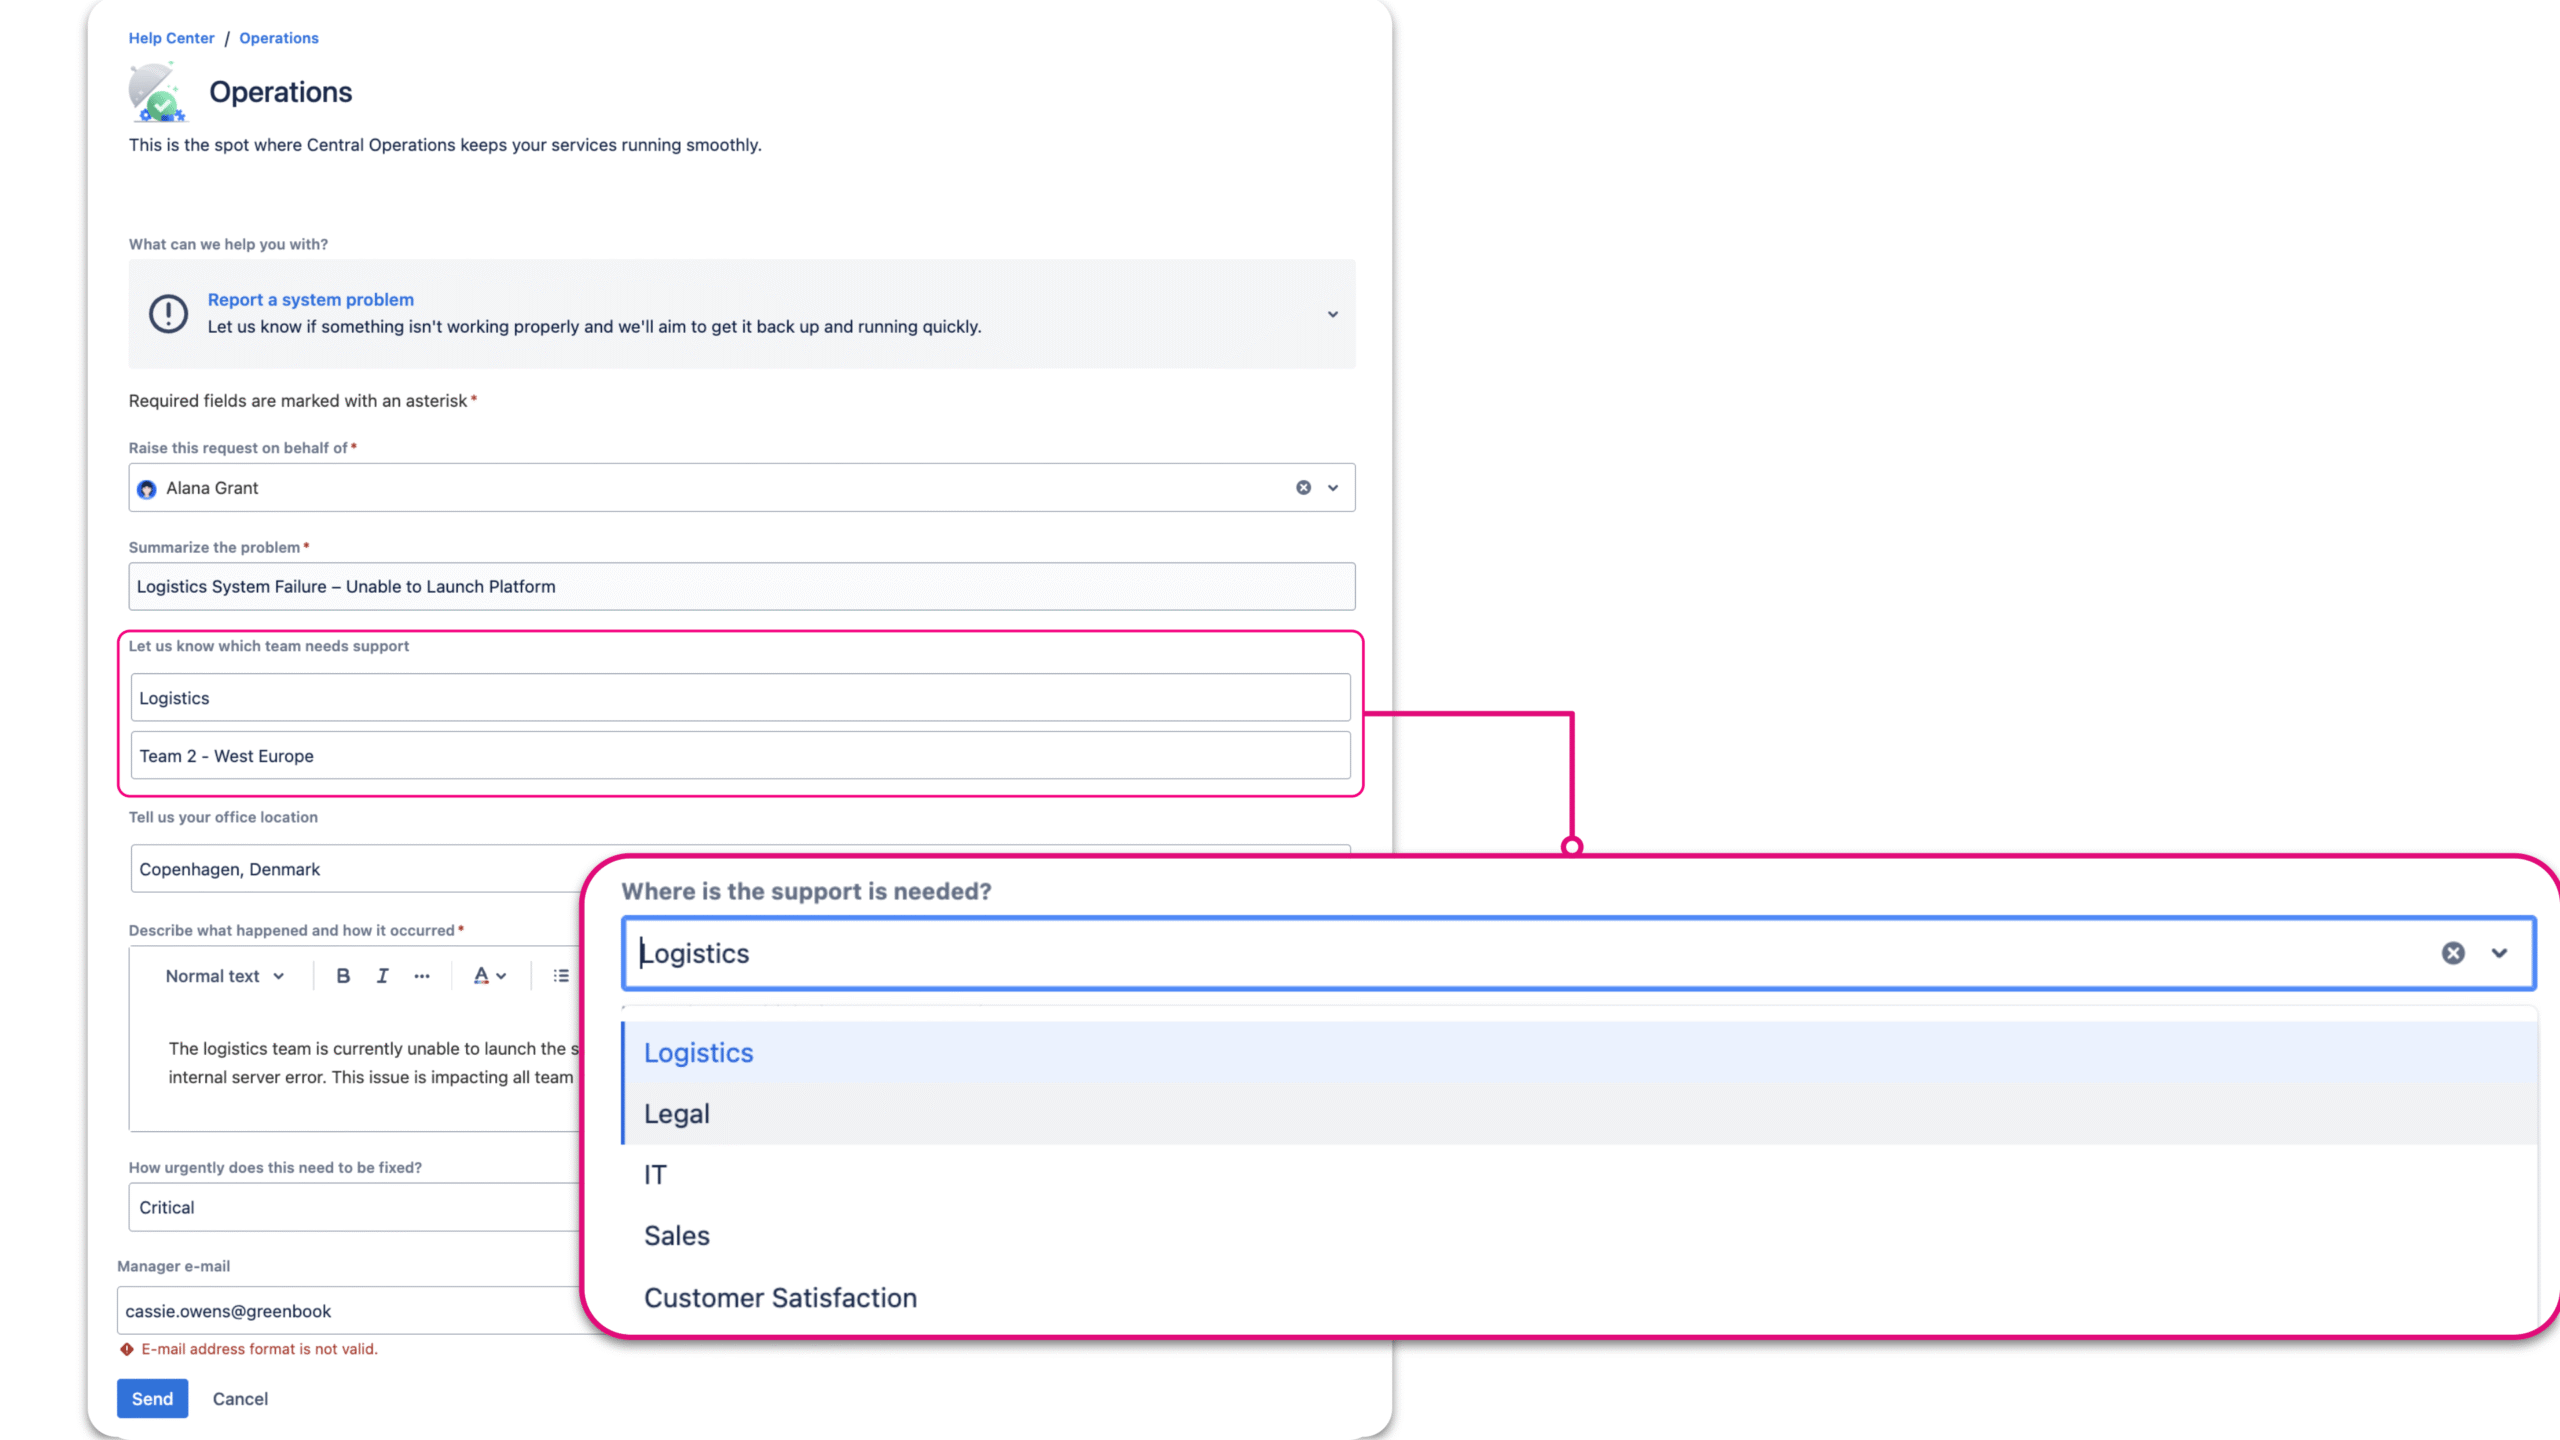Viewport: 2560px width, 1440px height.
Task: Click the Send button
Action: point(152,1399)
